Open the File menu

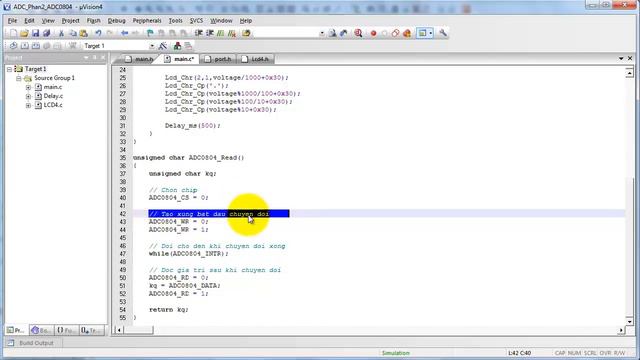pyautogui.click(x=13, y=20)
